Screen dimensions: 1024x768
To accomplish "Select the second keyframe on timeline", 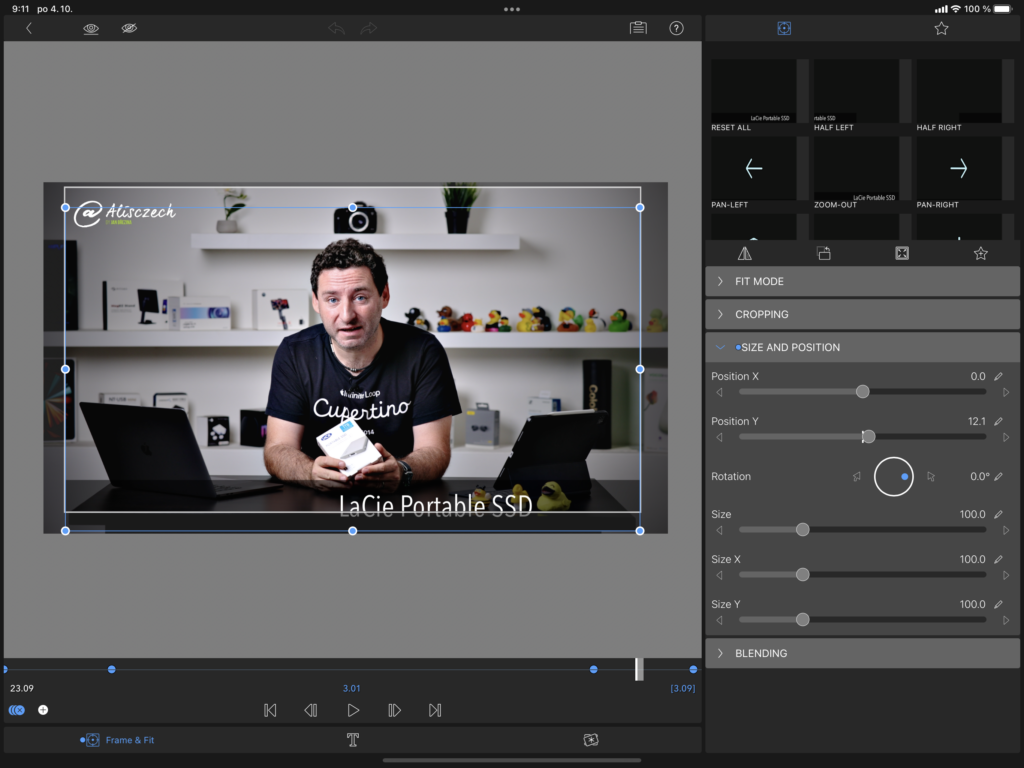I will pyautogui.click(x=112, y=669).
